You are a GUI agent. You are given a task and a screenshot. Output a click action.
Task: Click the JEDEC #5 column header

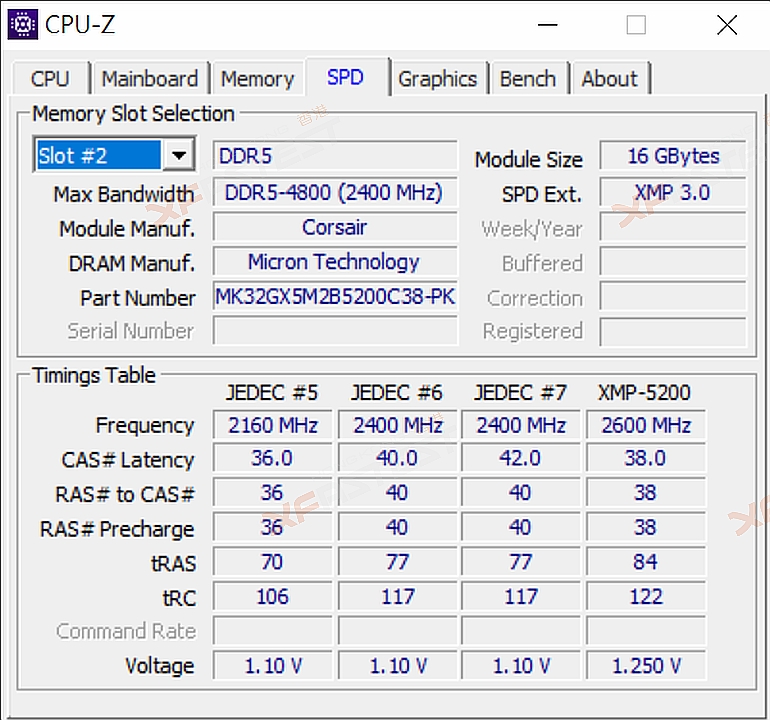tap(272, 392)
